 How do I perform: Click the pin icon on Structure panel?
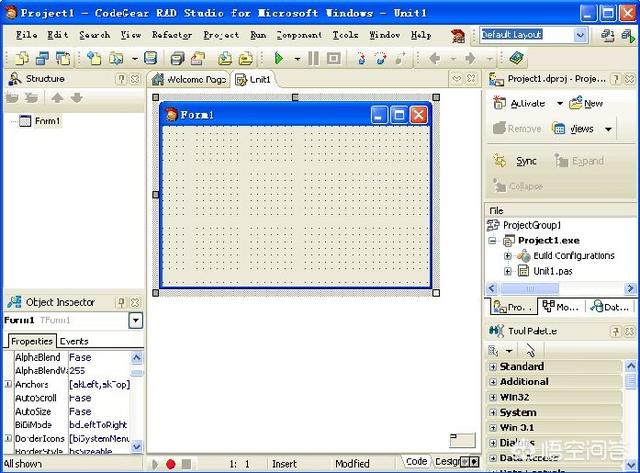(121, 79)
